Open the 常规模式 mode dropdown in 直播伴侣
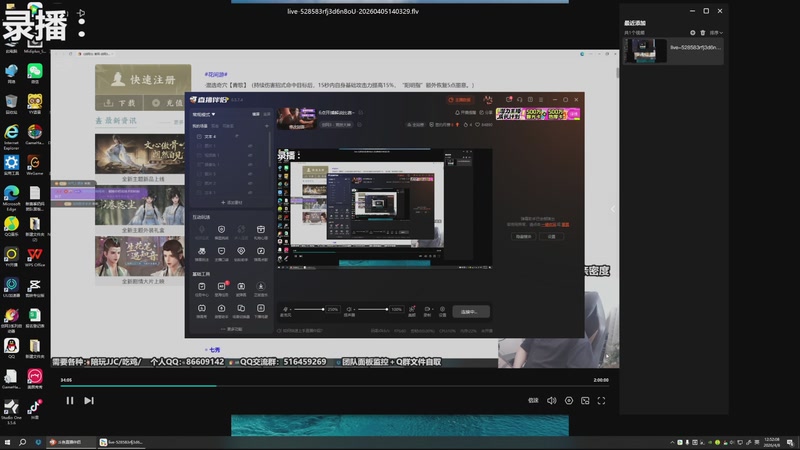The width and height of the screenshot is (800, 450). click(204, 114)
